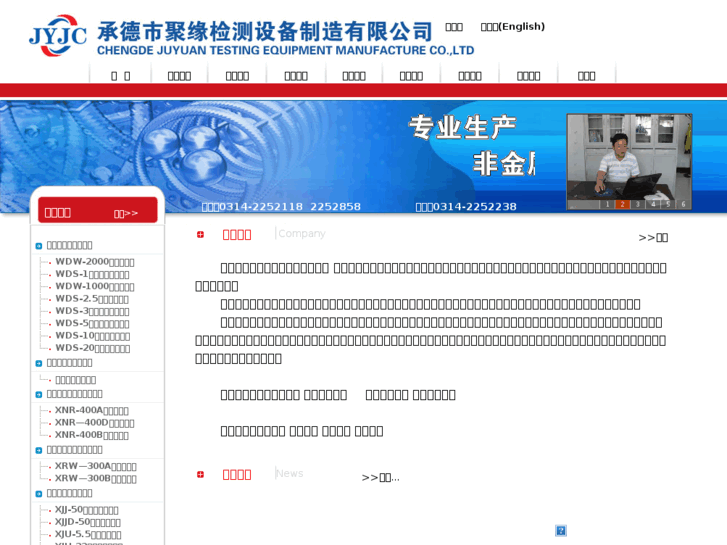Click the JYJC company logo

[57, 35]
